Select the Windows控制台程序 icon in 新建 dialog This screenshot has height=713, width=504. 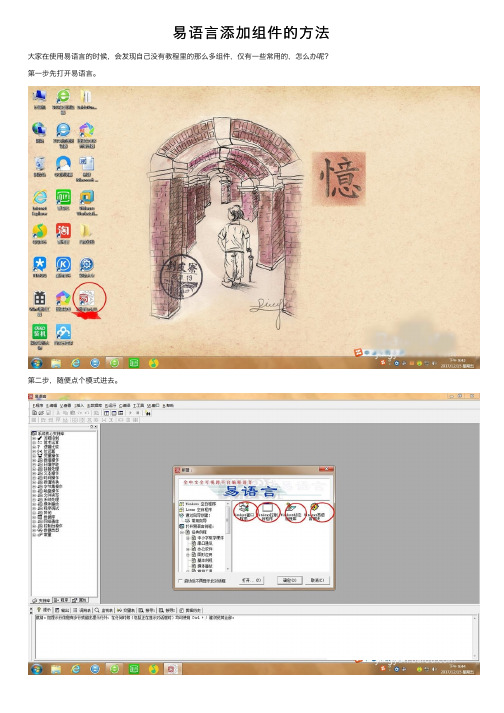[x=267, y=512]
